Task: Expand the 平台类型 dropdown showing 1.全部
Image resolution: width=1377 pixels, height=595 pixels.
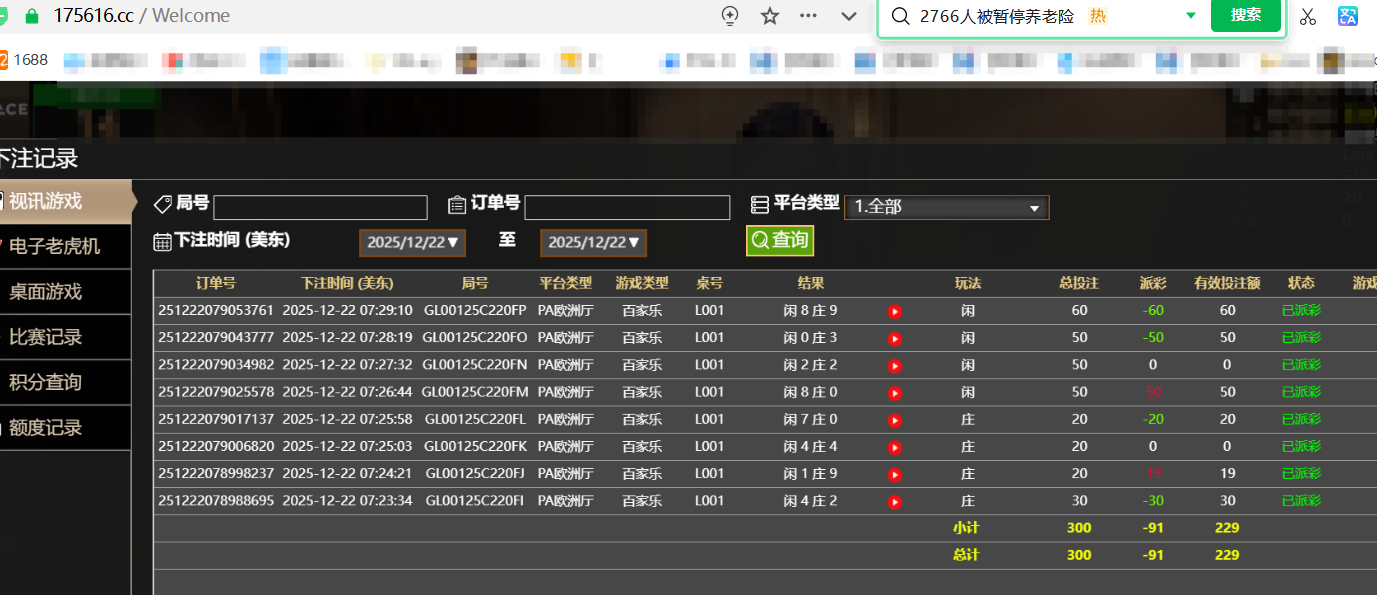Action: click(x=946, y=207)
